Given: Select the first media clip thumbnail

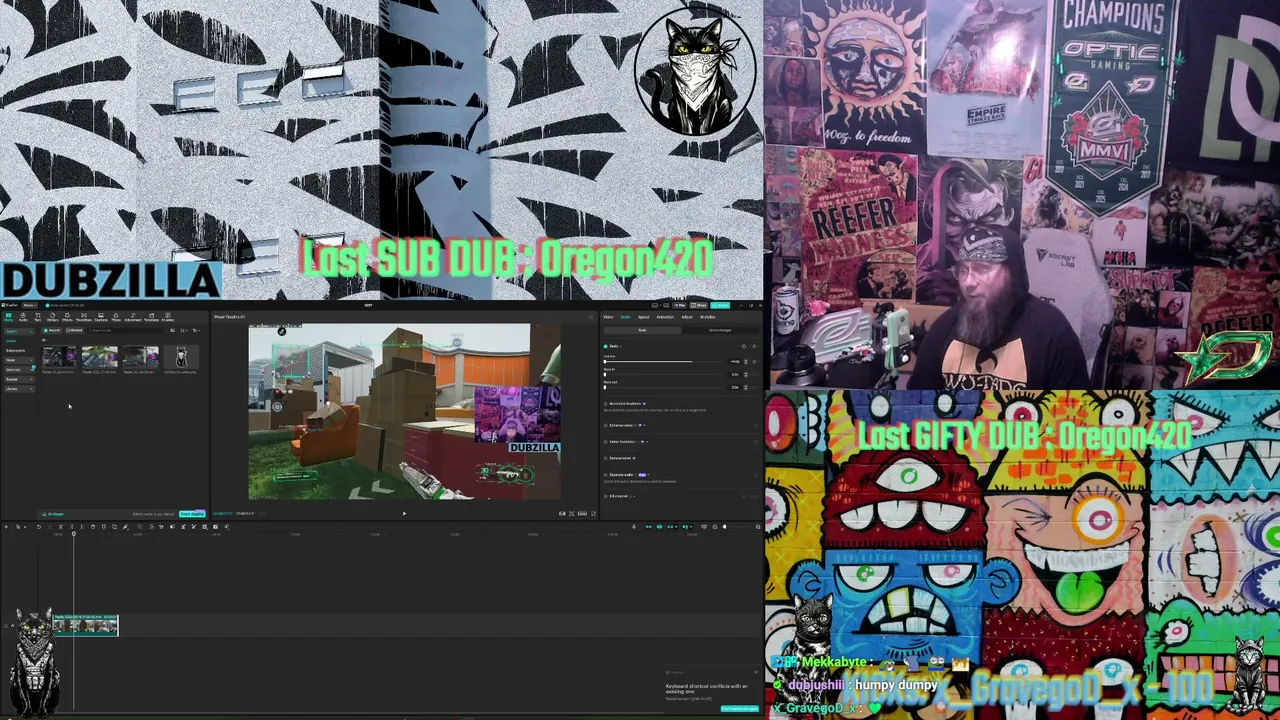Looking at the screenshot, I should [59, 356].
